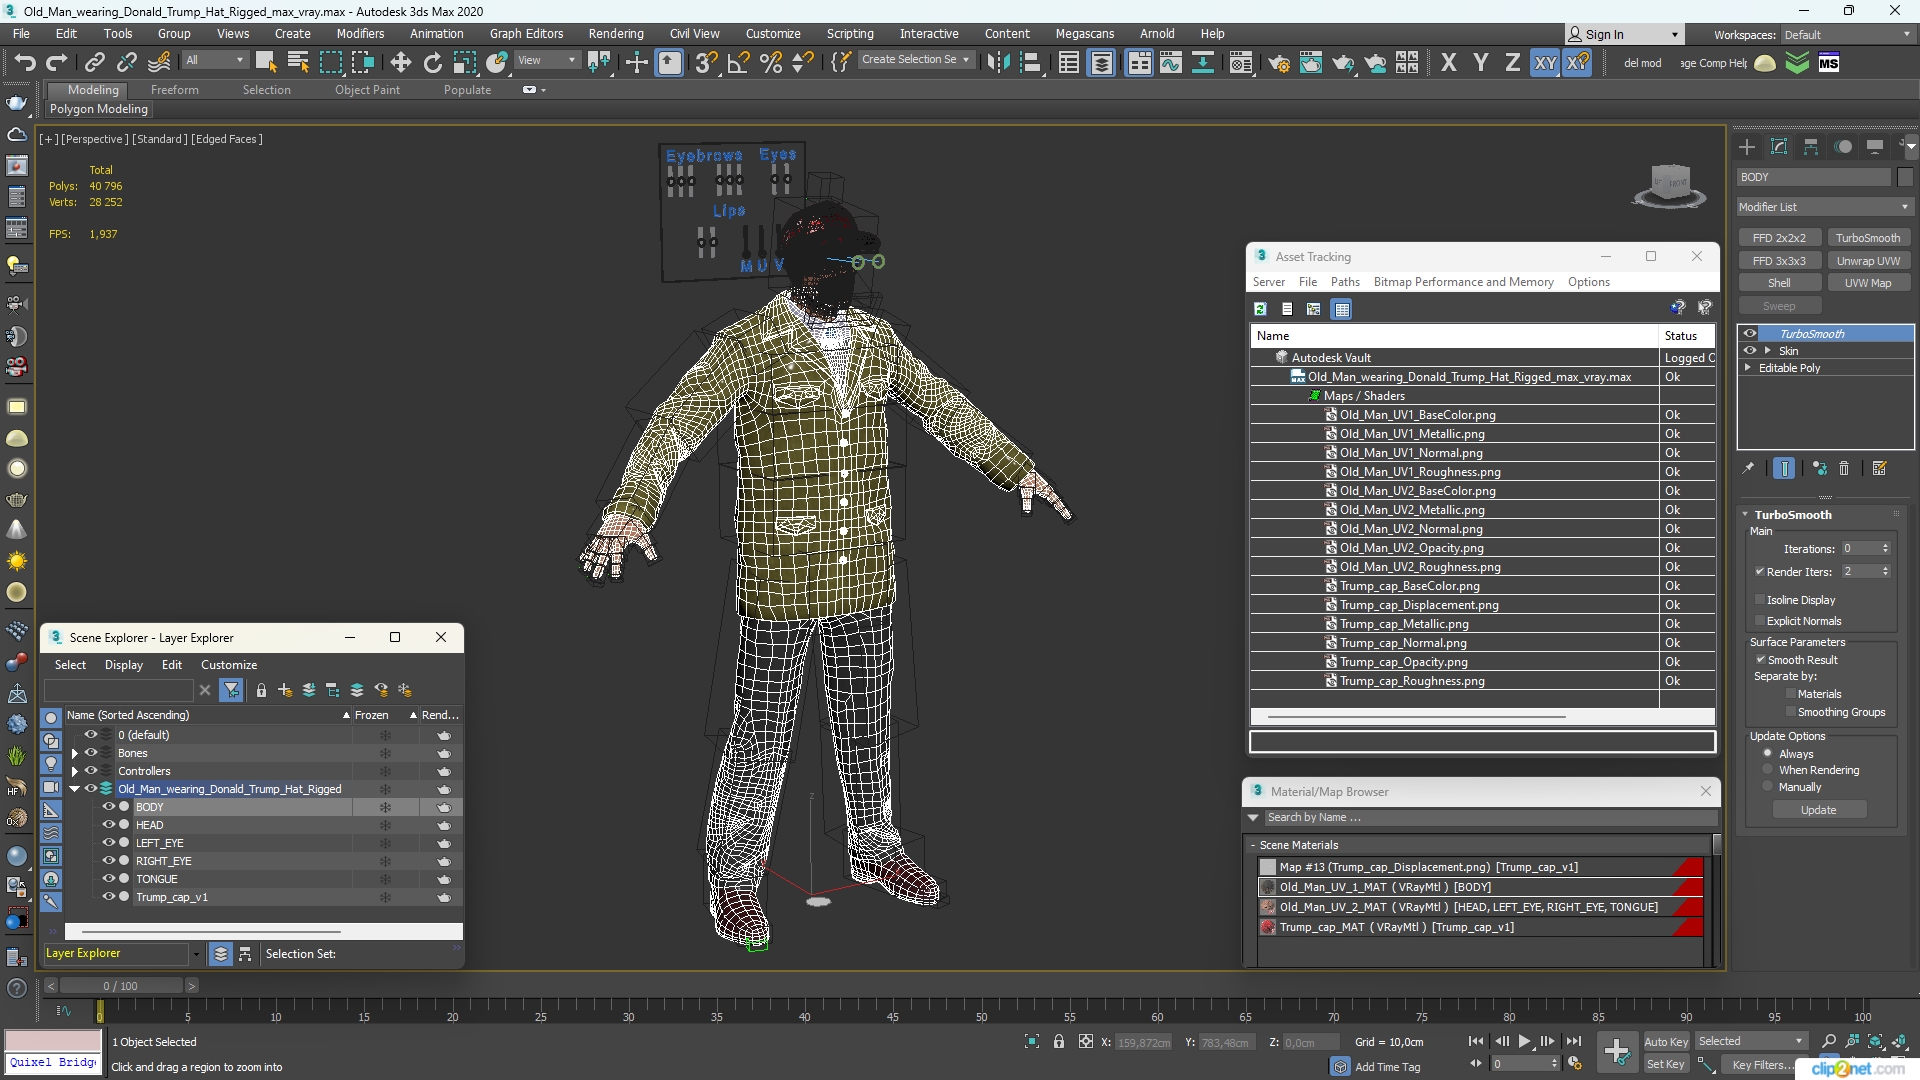Click Remove modifier from stack trash icon
The height and width of the screenshot is (1080, 1920).
1844,468
